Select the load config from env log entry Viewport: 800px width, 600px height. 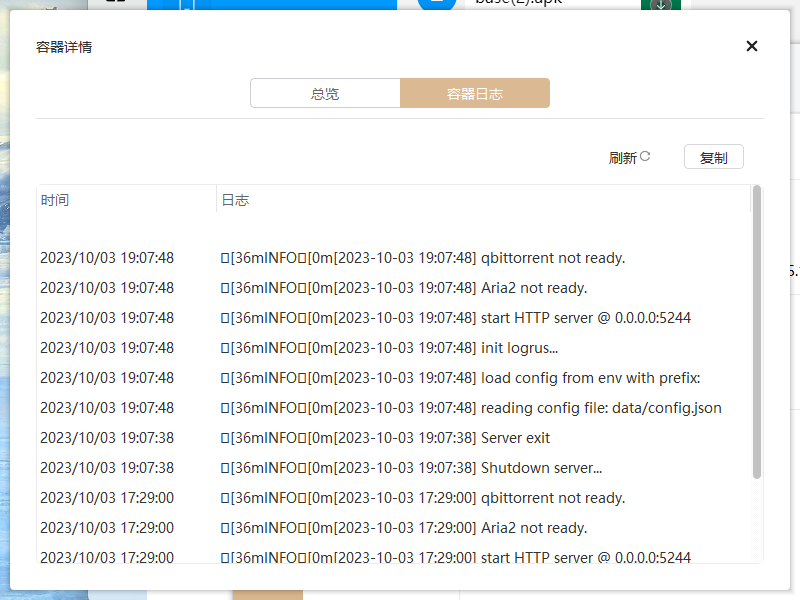[393, 378]
